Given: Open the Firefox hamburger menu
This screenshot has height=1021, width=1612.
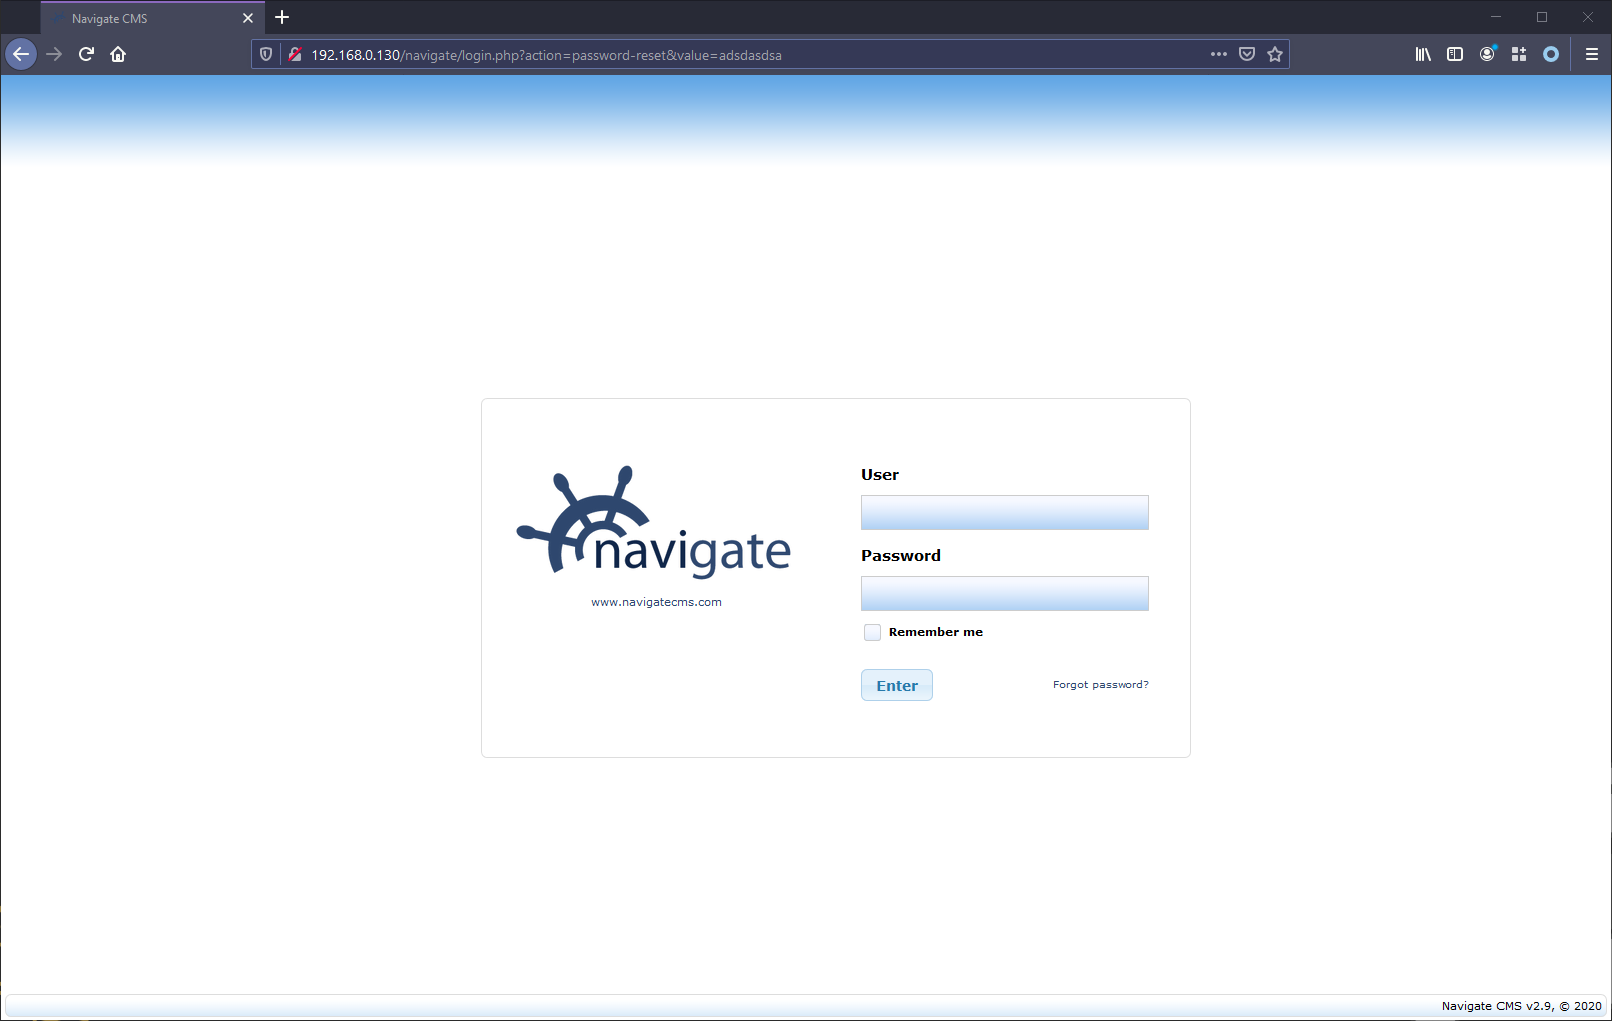Looking at the screenshot, I should (x=1592, y=54).
